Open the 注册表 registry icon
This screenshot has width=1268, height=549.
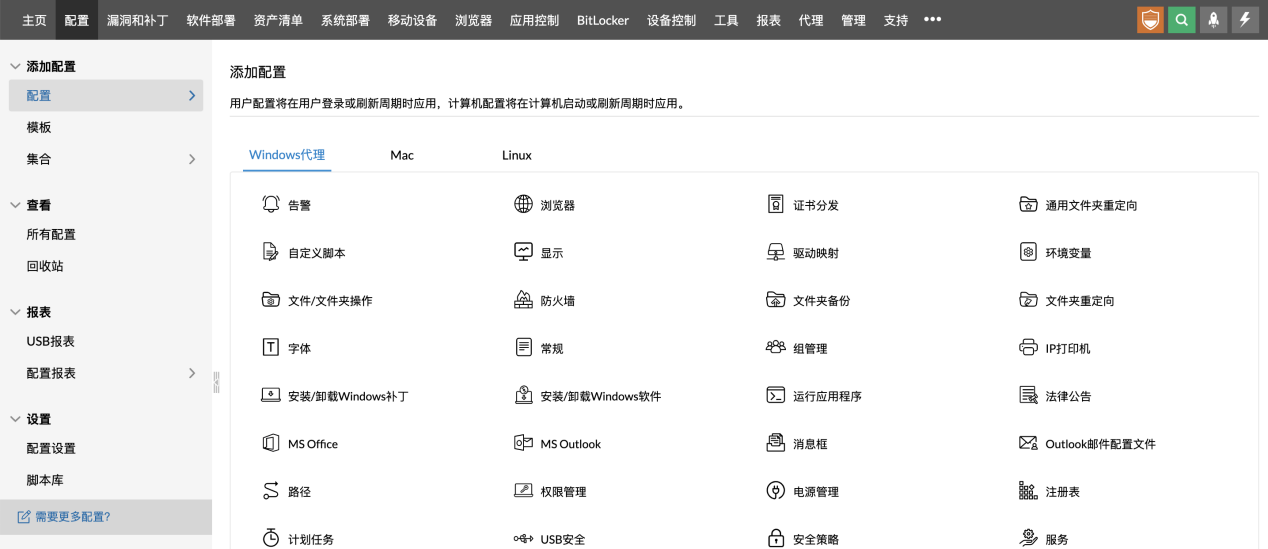(x=1027, y=491)
